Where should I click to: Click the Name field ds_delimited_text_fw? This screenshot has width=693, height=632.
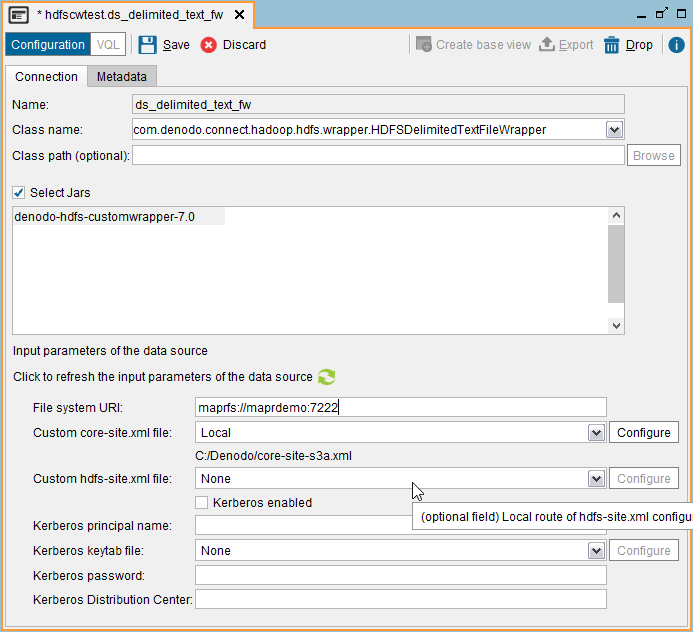pyautogui.click(x=378, y=105)
